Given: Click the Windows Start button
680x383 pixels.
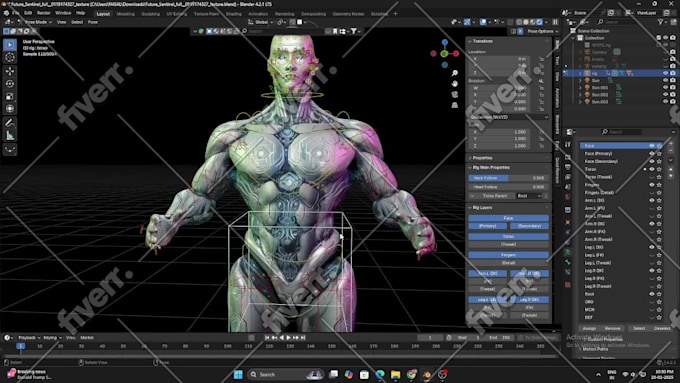Looking at the screenshot, I should [x=238, y=374].
